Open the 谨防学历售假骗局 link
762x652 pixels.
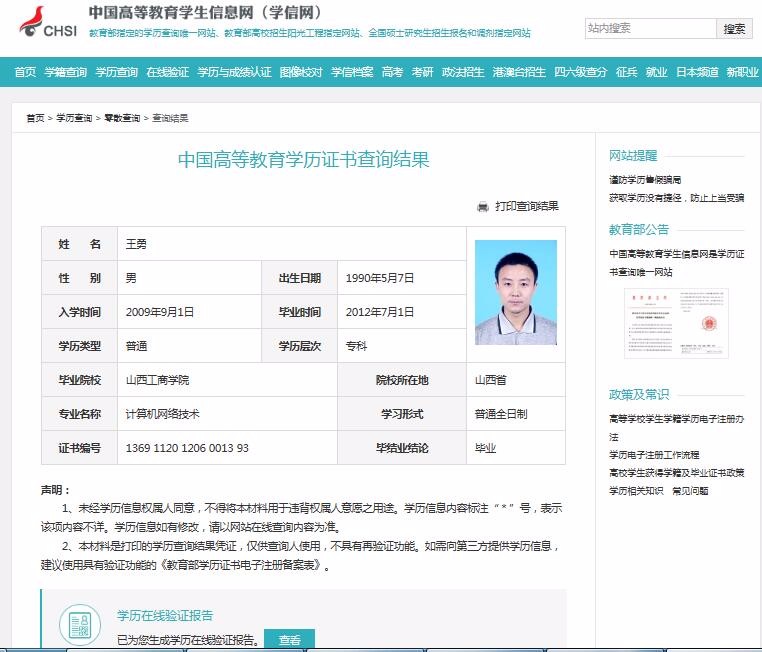pyautogui.click(x=645, y=180)
